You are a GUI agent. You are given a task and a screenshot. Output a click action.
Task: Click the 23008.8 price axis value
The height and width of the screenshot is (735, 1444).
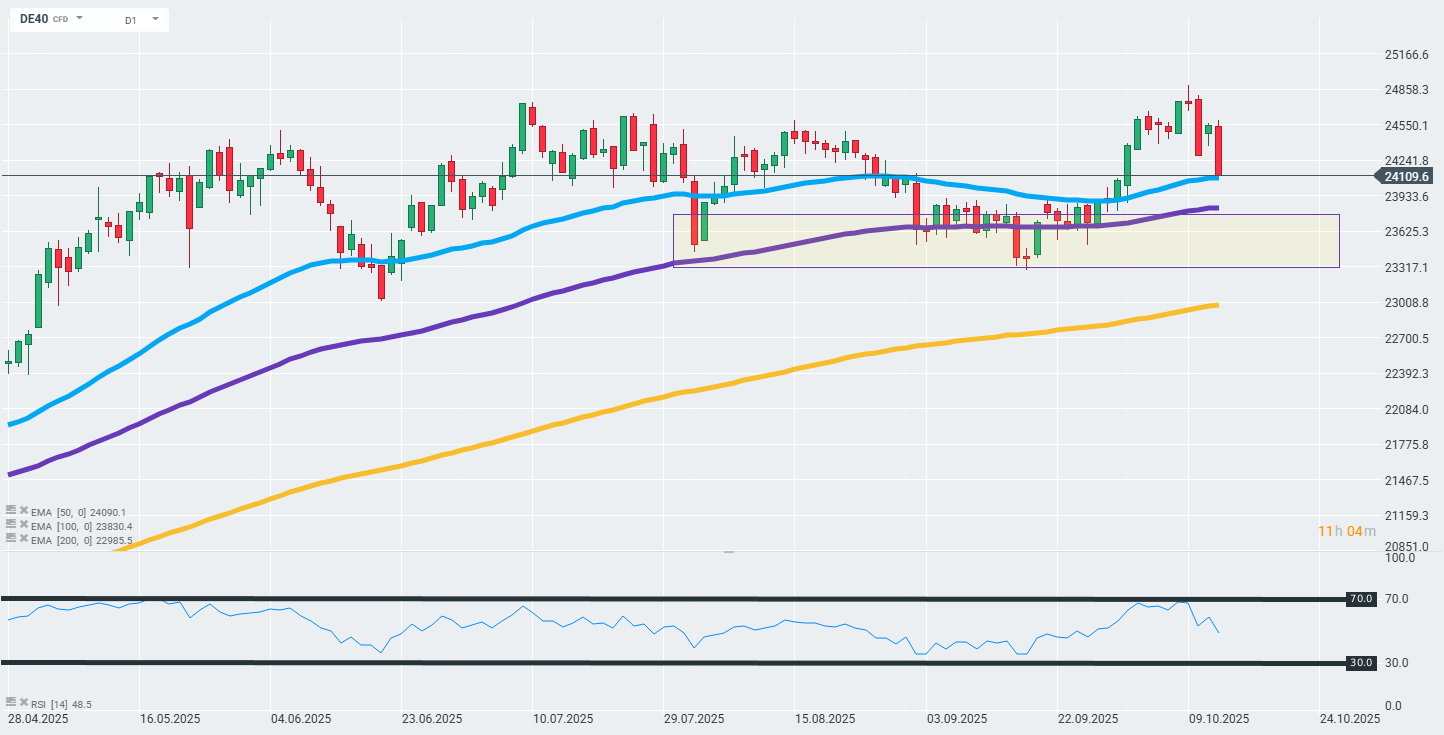click(x=1407, y=303)
